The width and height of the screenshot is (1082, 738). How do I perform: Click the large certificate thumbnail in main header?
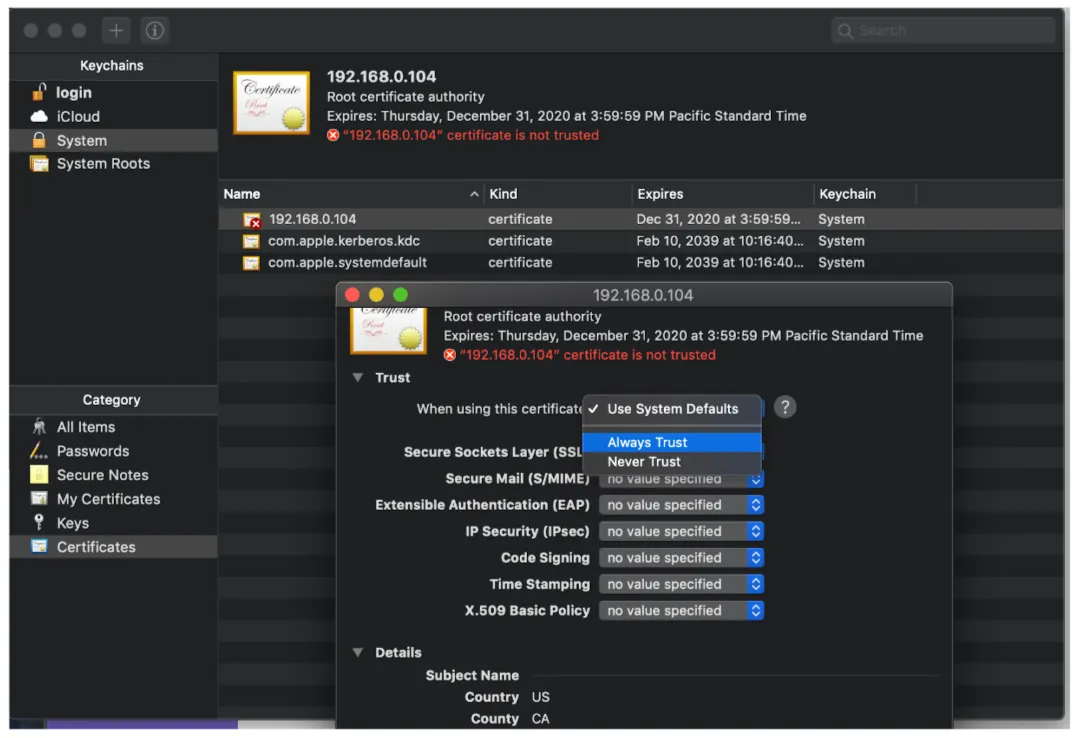(271, 102)
